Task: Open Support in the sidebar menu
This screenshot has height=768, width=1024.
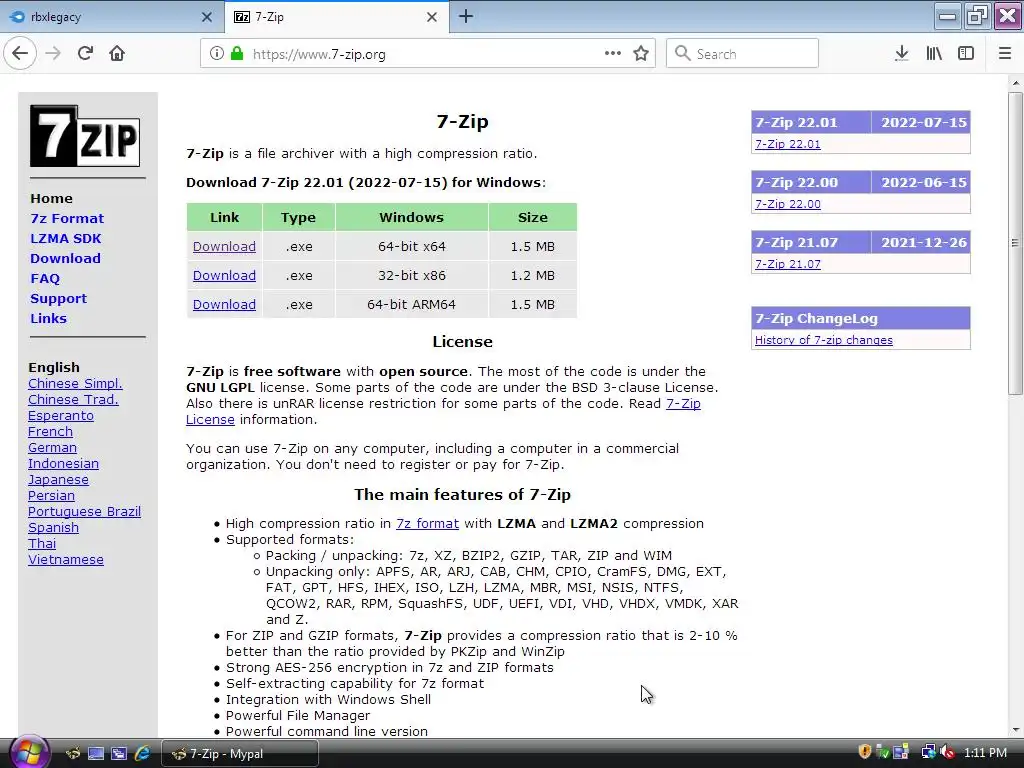Action: coord(58,298)
